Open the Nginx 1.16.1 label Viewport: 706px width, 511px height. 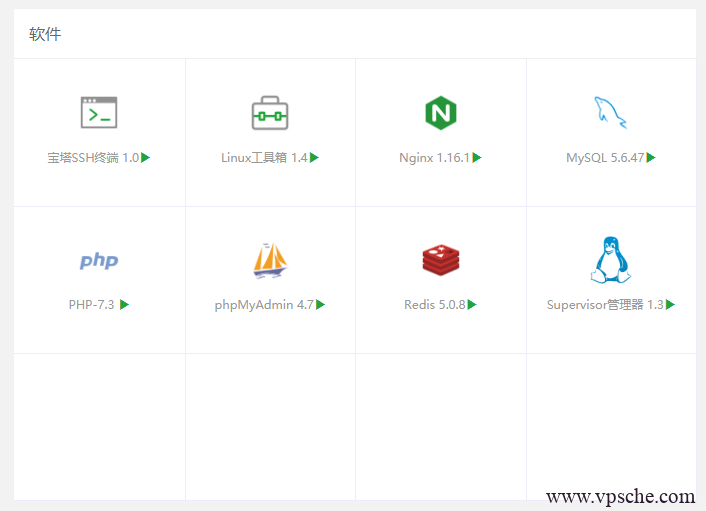[434, 158]
